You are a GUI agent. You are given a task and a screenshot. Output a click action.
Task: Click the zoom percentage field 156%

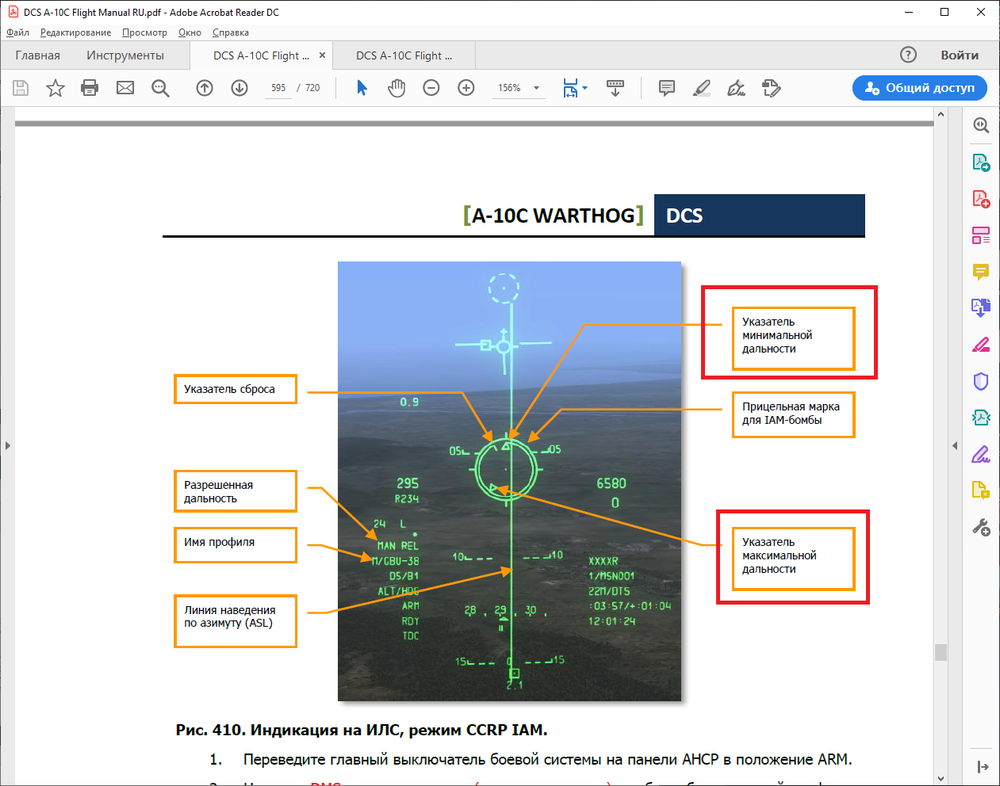[x=509, y=88]
